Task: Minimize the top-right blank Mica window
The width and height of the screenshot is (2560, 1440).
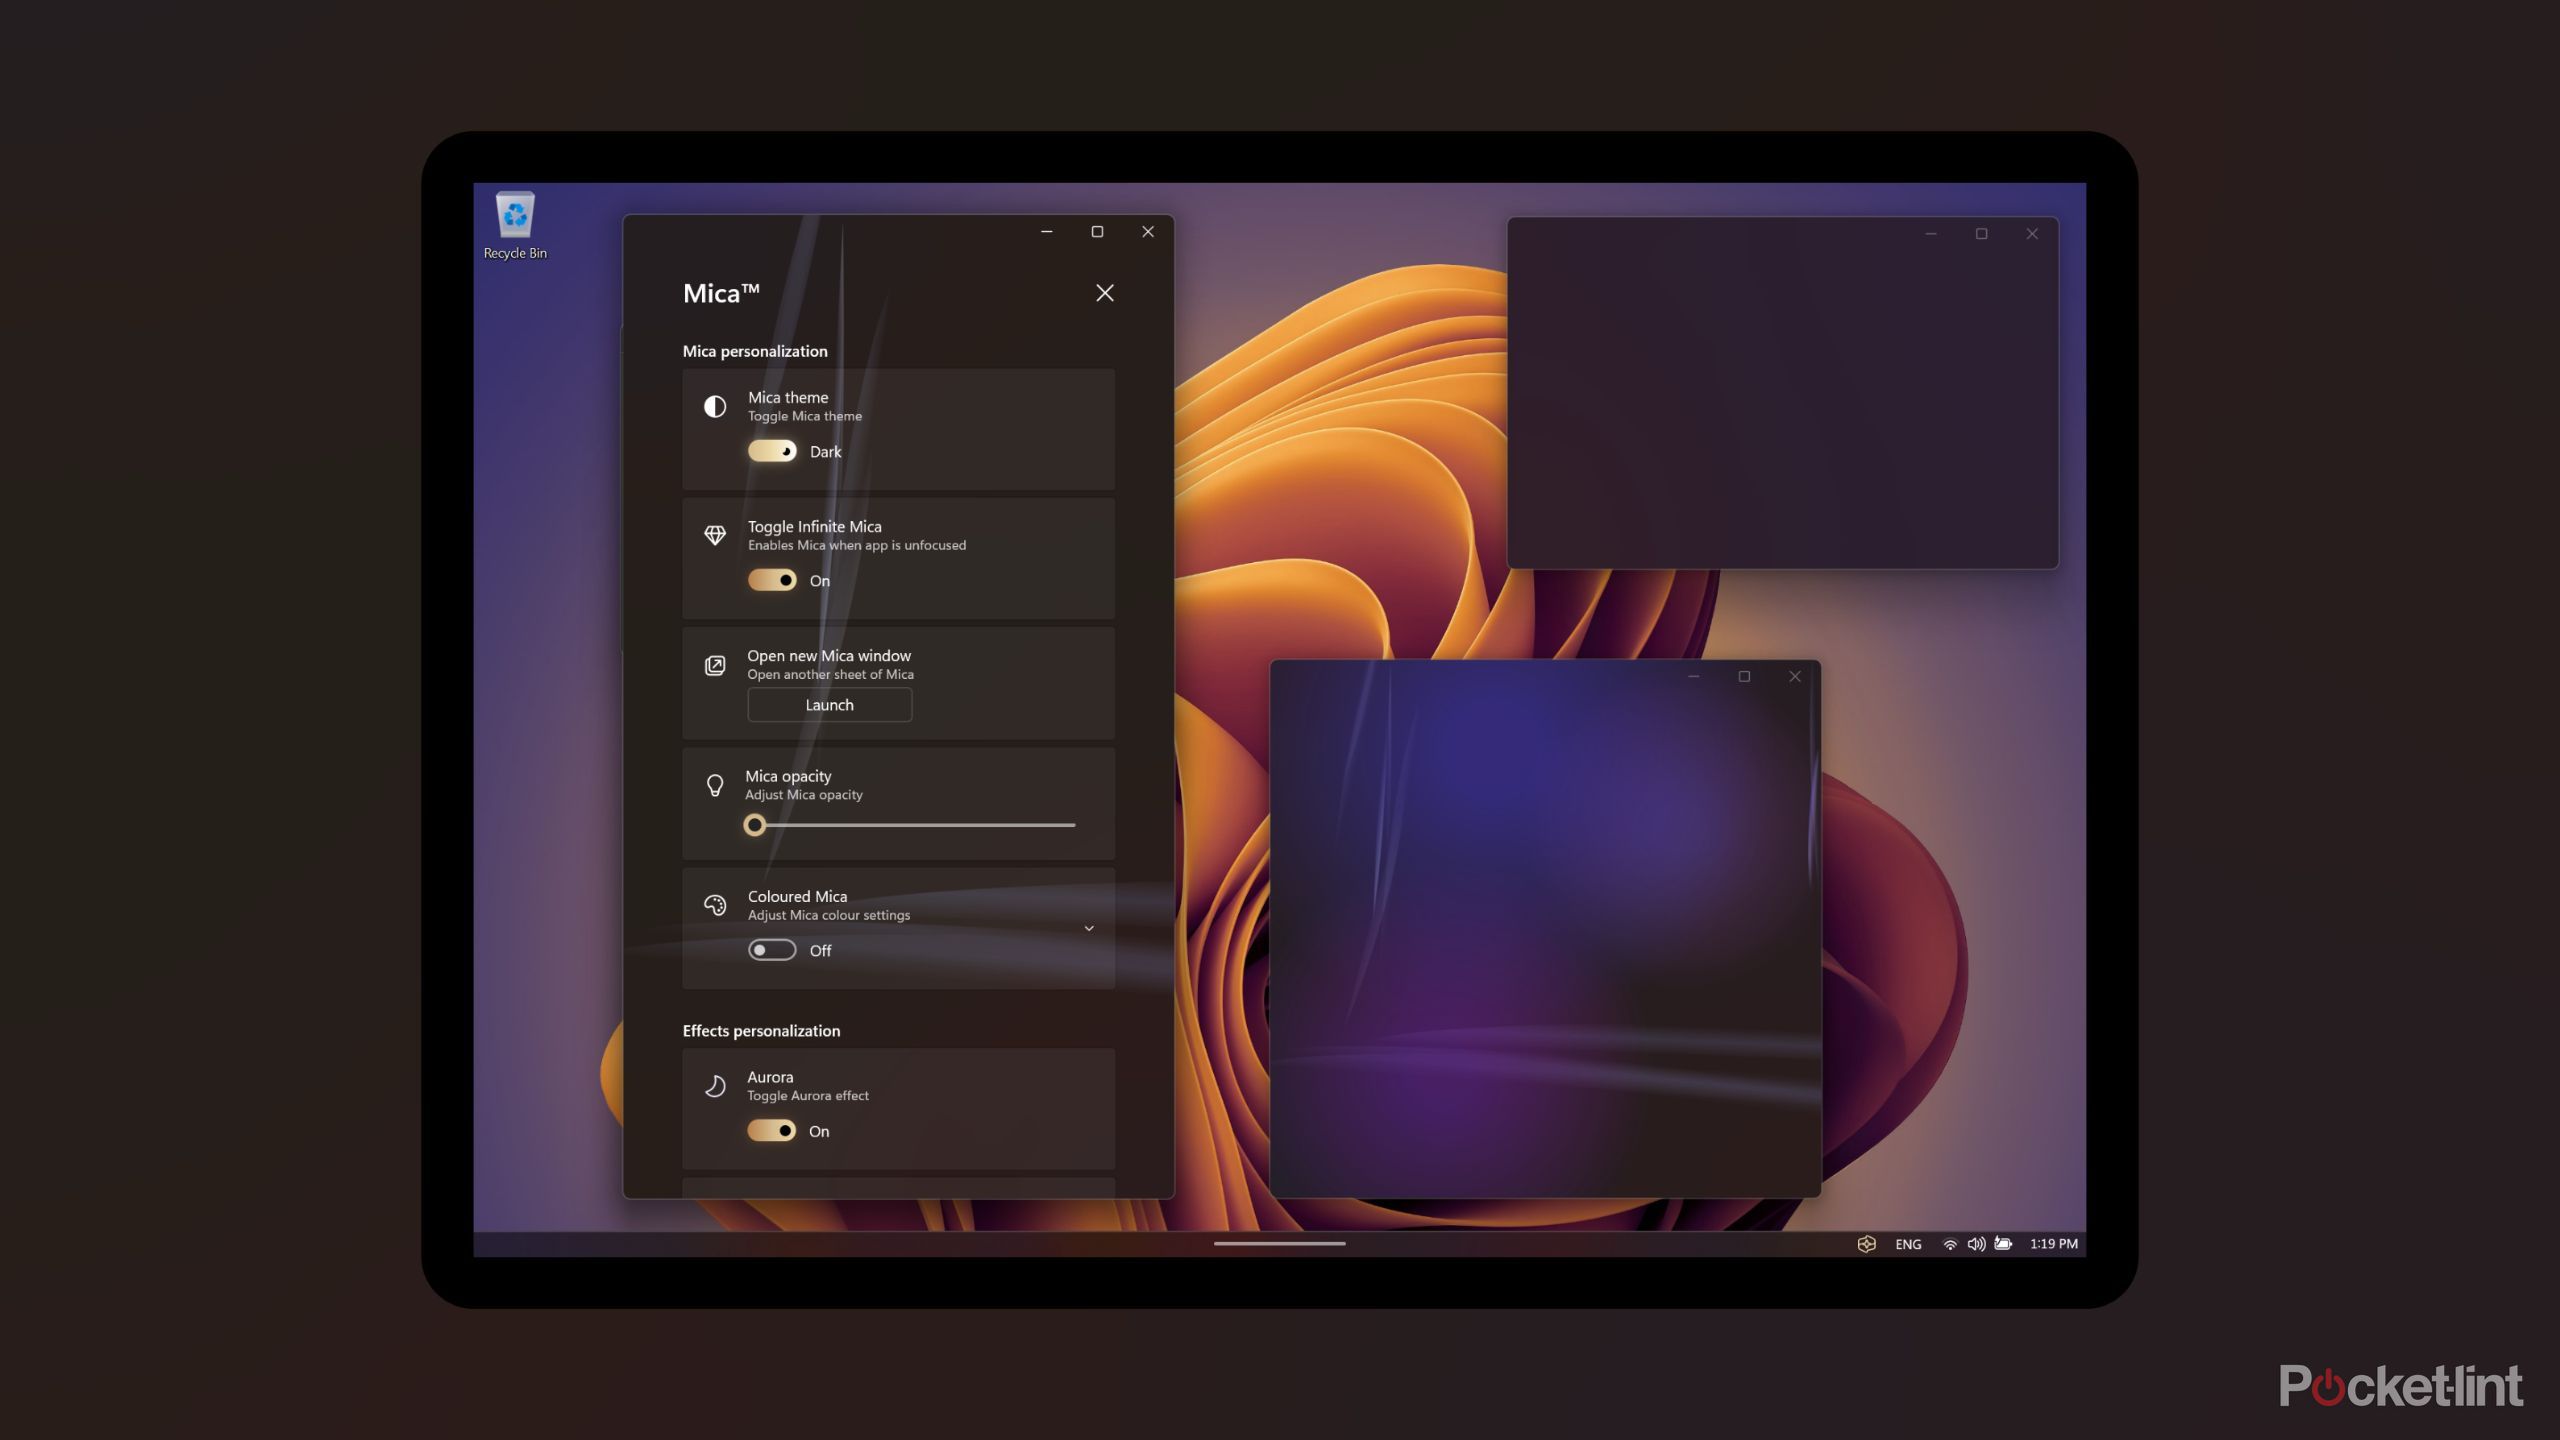Action: tap(1931, 234)
